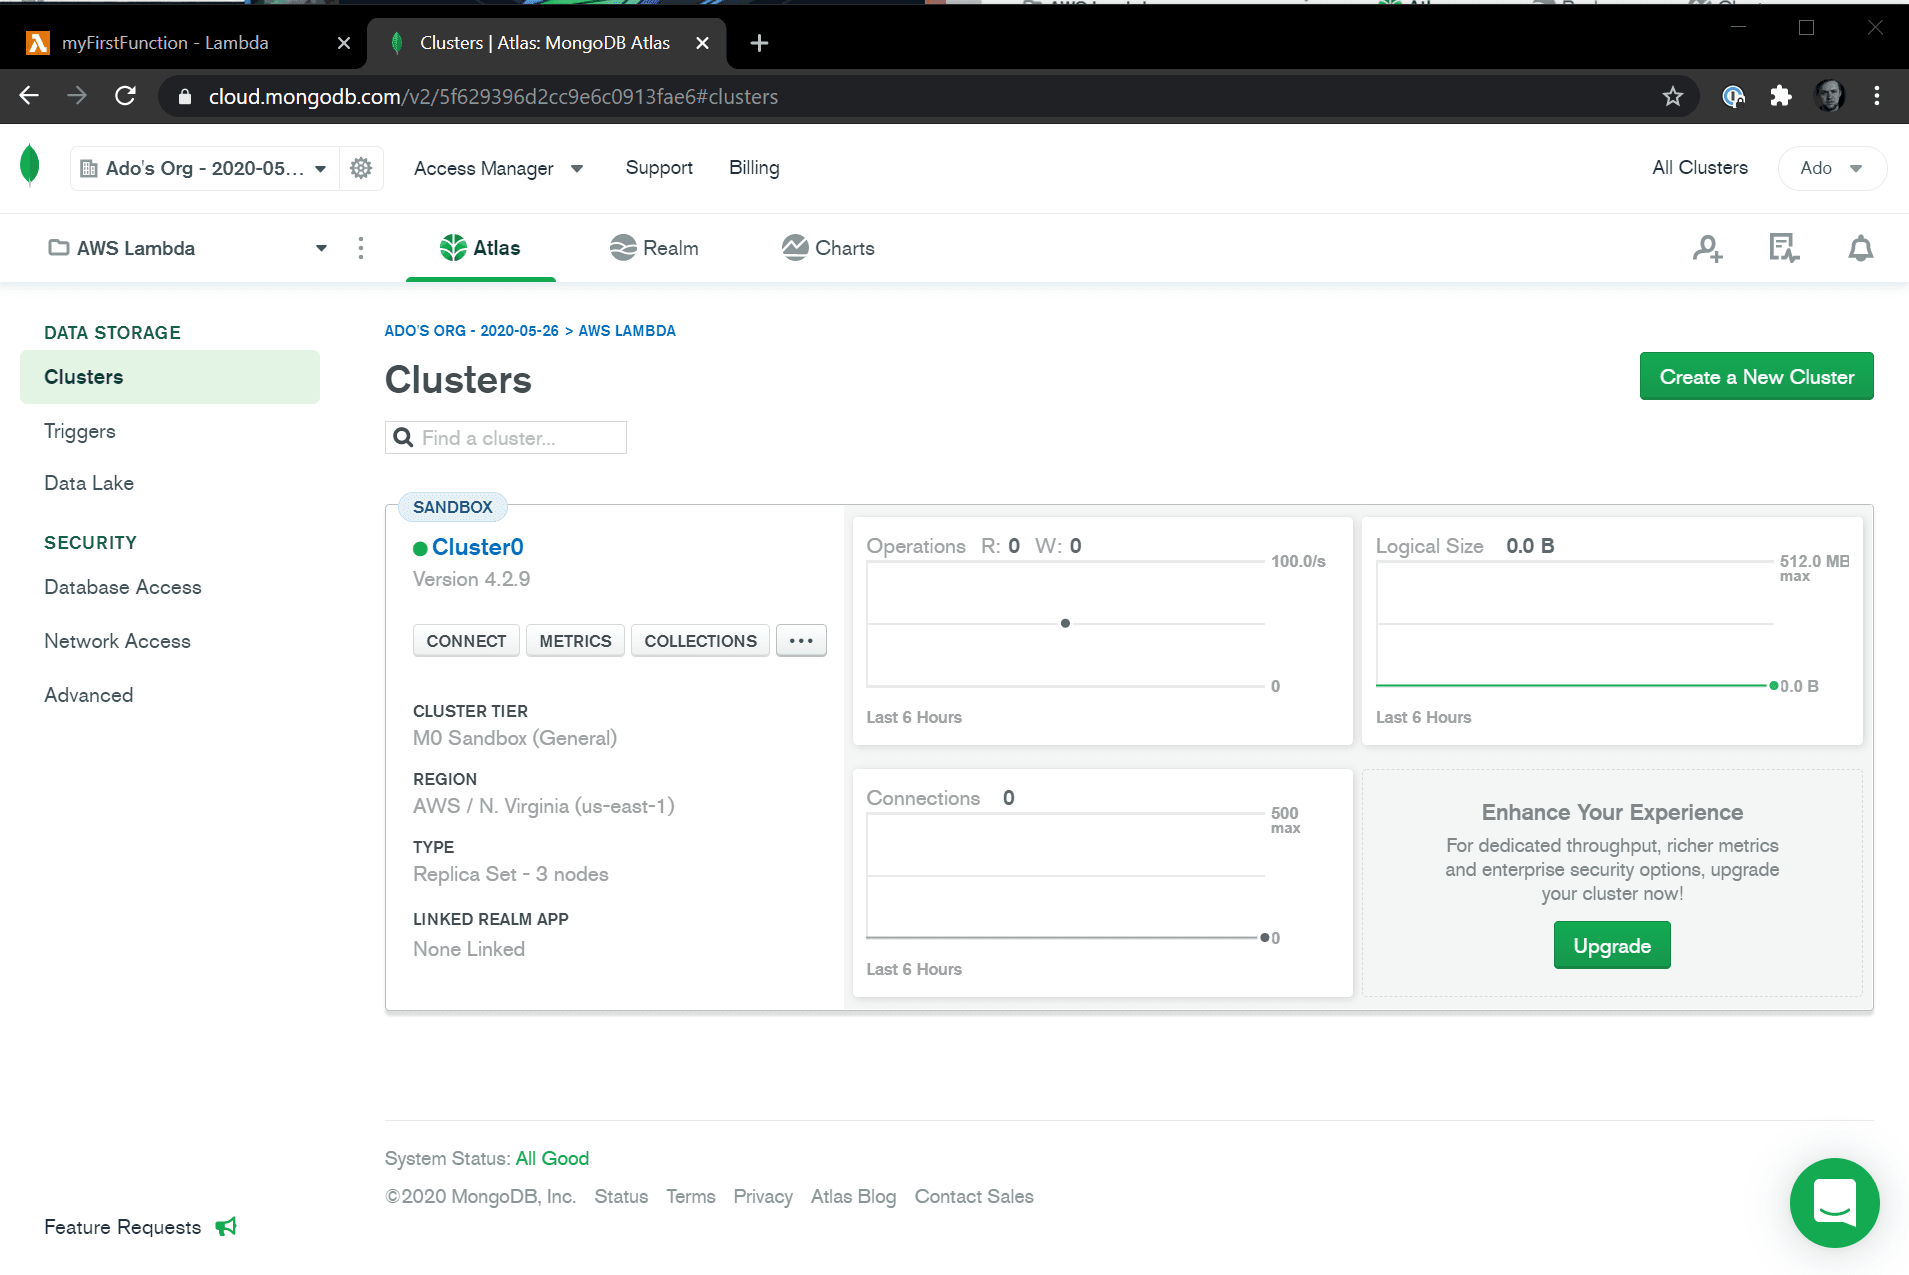Bookmark this page with star icon
This screenshot has height=1275, width=1909.
(x=1673, y=96)
